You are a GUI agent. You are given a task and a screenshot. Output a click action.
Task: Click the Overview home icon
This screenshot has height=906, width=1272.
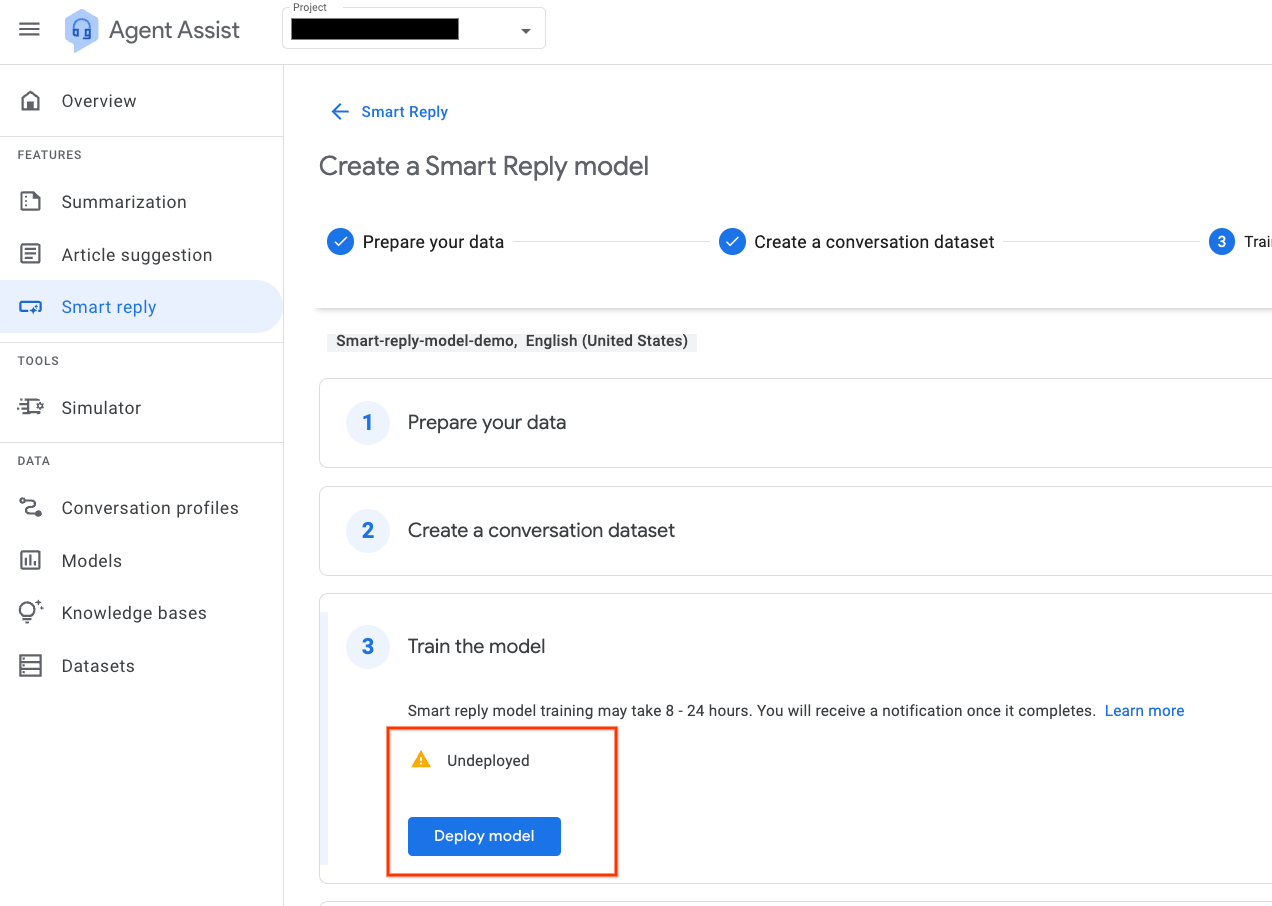(x=31, y=101)
